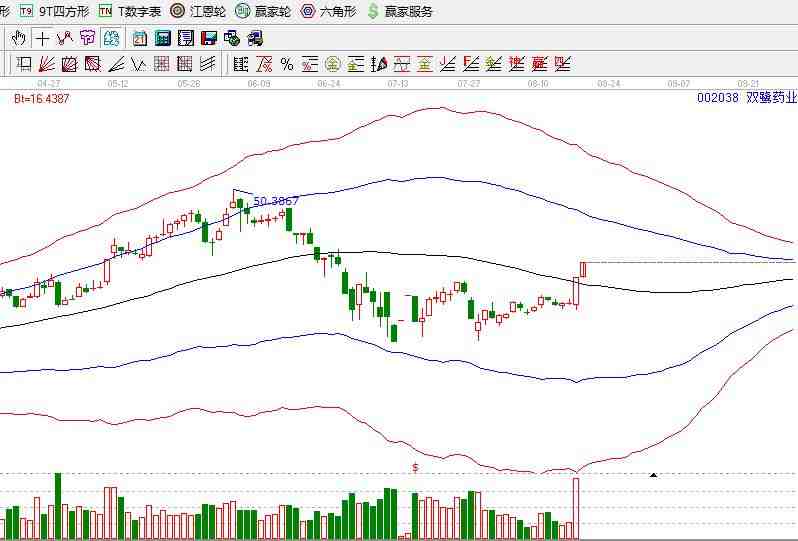Select the angle line drawing tool
This screenshot has width=798, height=541.
[x=116, y=64]
